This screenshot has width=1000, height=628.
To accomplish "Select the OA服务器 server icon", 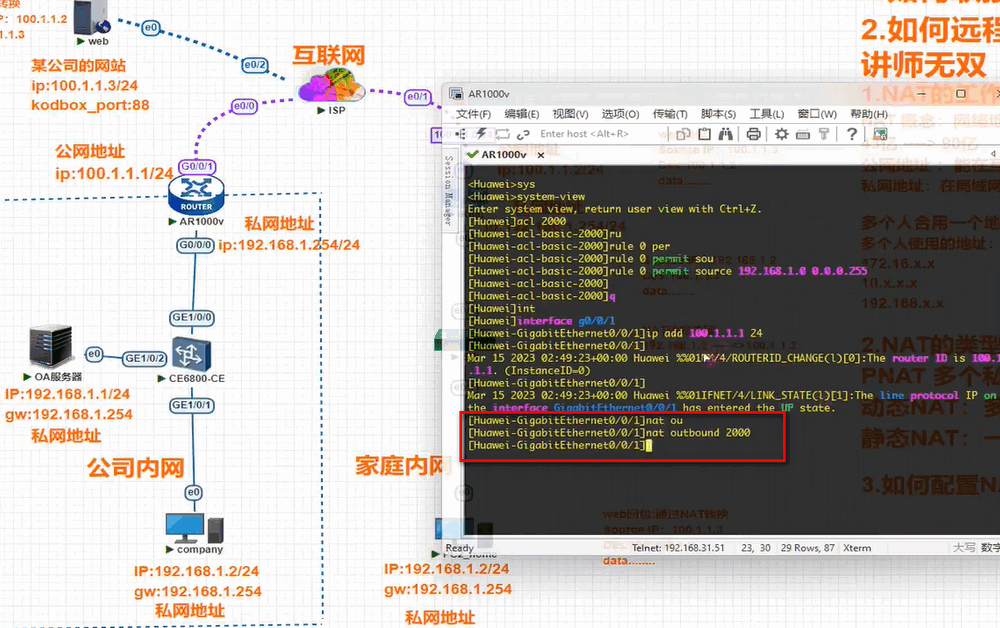I will coord(49,347).
